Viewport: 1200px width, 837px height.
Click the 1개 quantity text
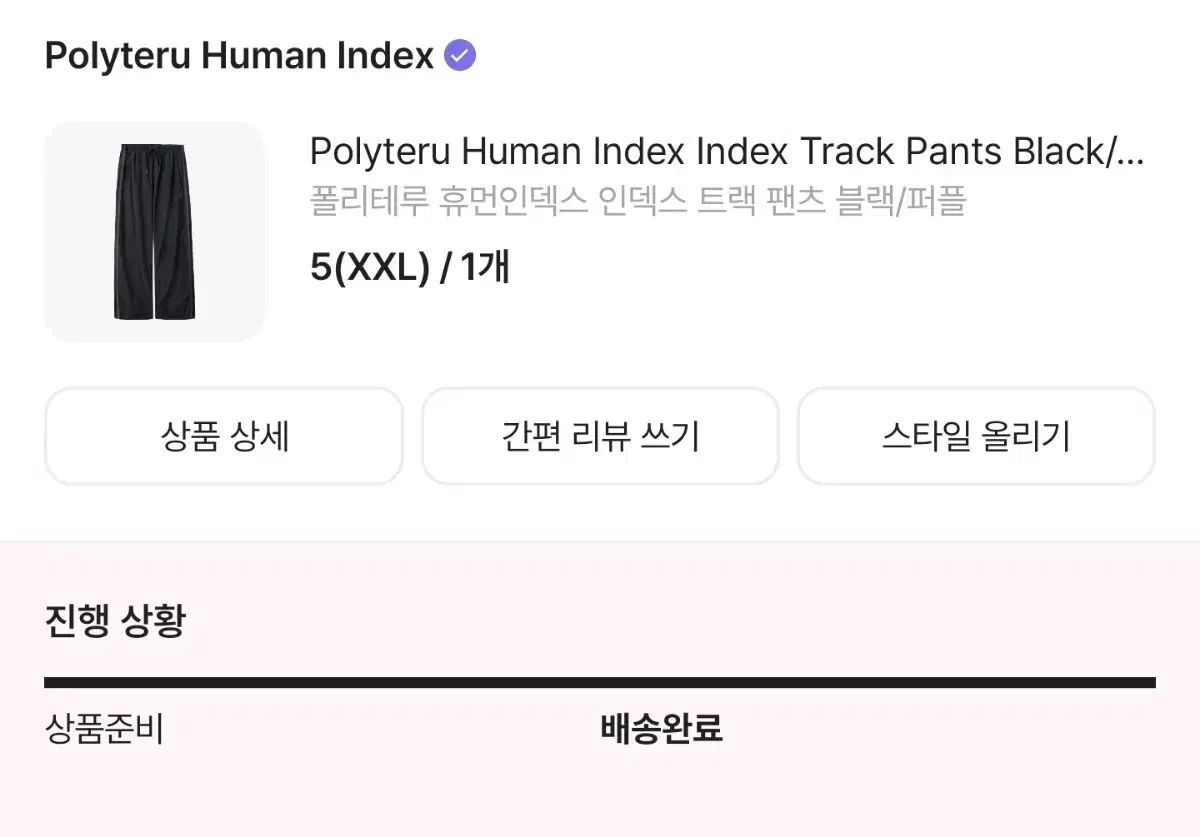tap(485, 267)
